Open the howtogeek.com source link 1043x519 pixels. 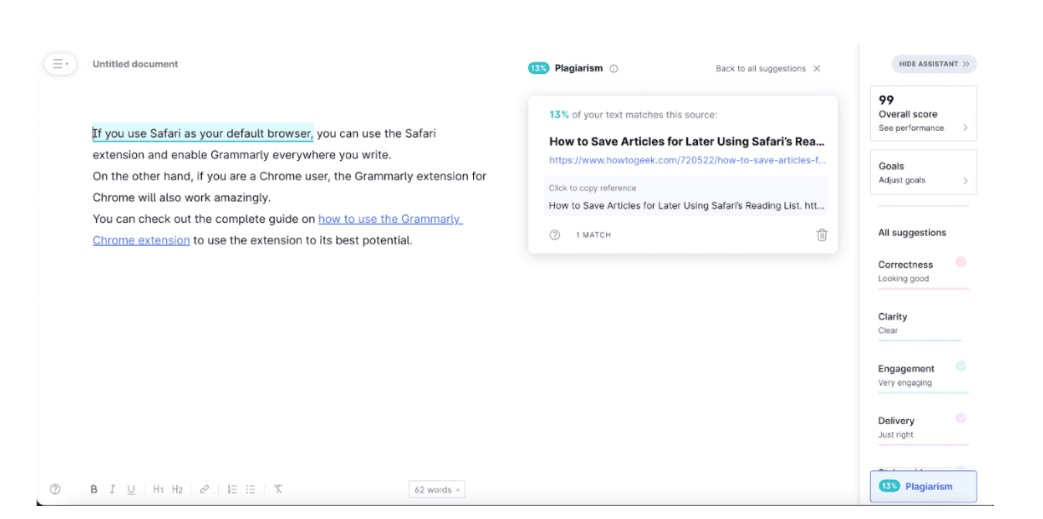686,160
